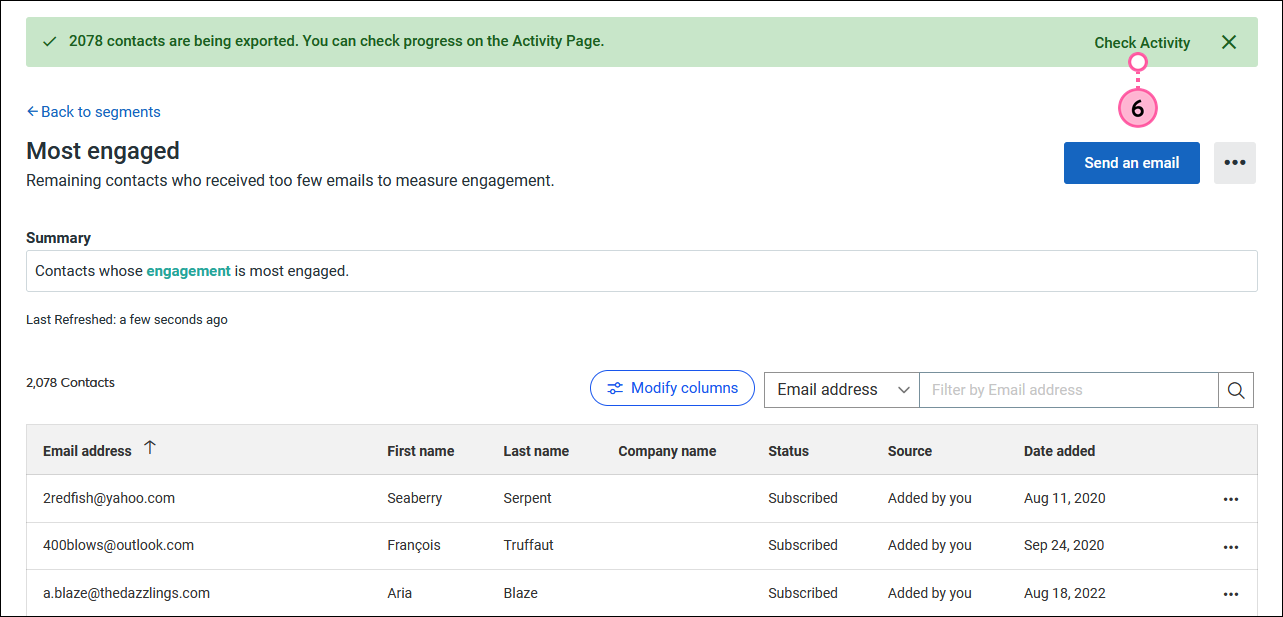The height and width of the screenshot is (617, 1283).
Task: Open row options for a.blaze@thedazzlings.com
Action: (x=1231, y=594)
